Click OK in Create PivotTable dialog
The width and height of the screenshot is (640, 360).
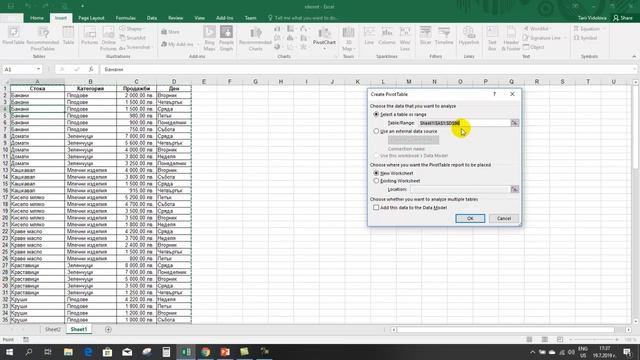470,218
